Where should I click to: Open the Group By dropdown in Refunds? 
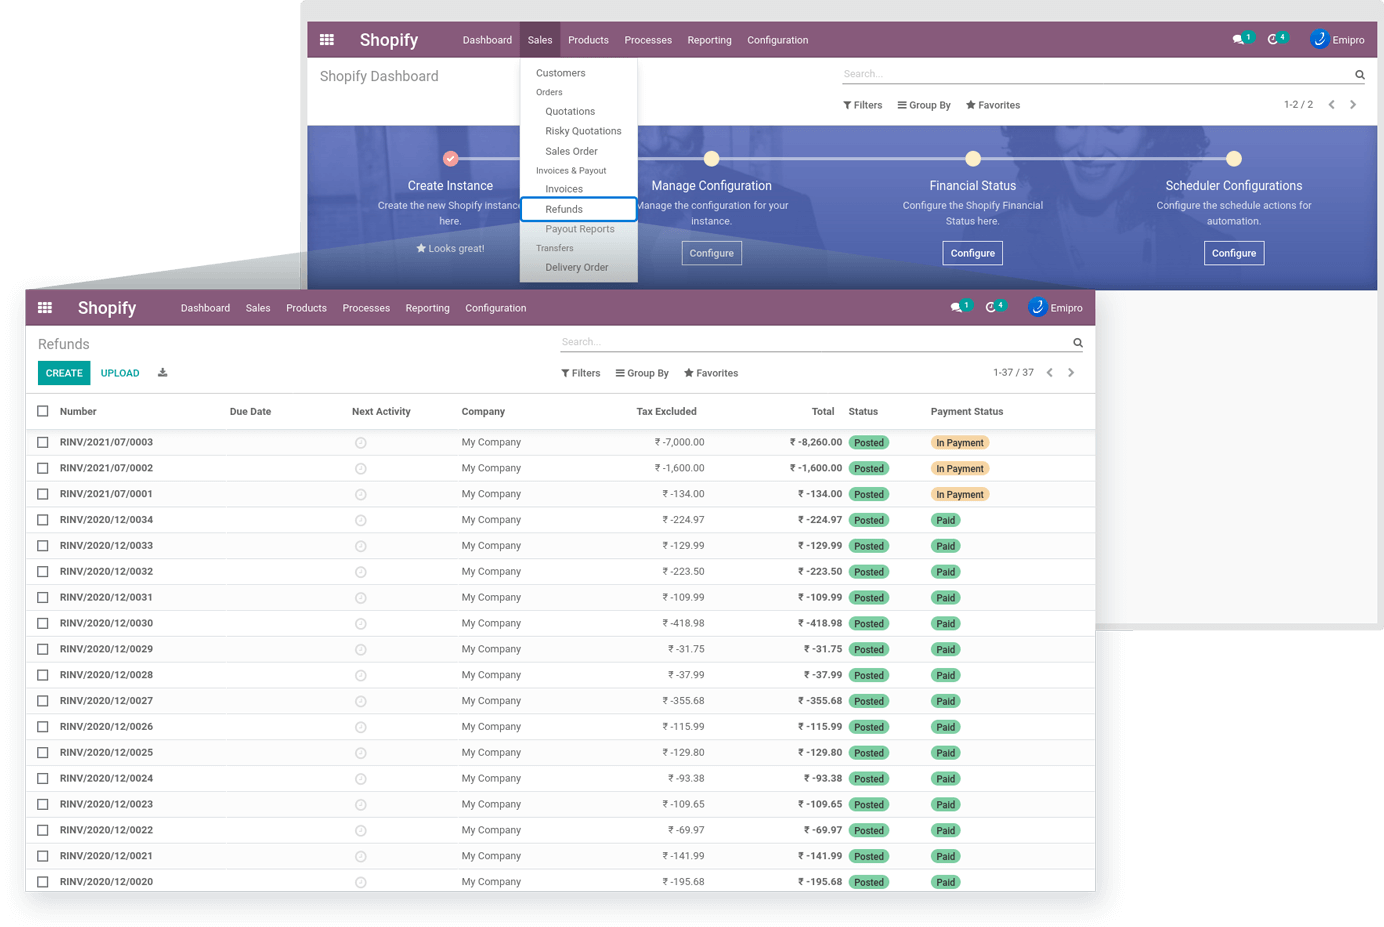pyautogui.click(x=642, y=373)
